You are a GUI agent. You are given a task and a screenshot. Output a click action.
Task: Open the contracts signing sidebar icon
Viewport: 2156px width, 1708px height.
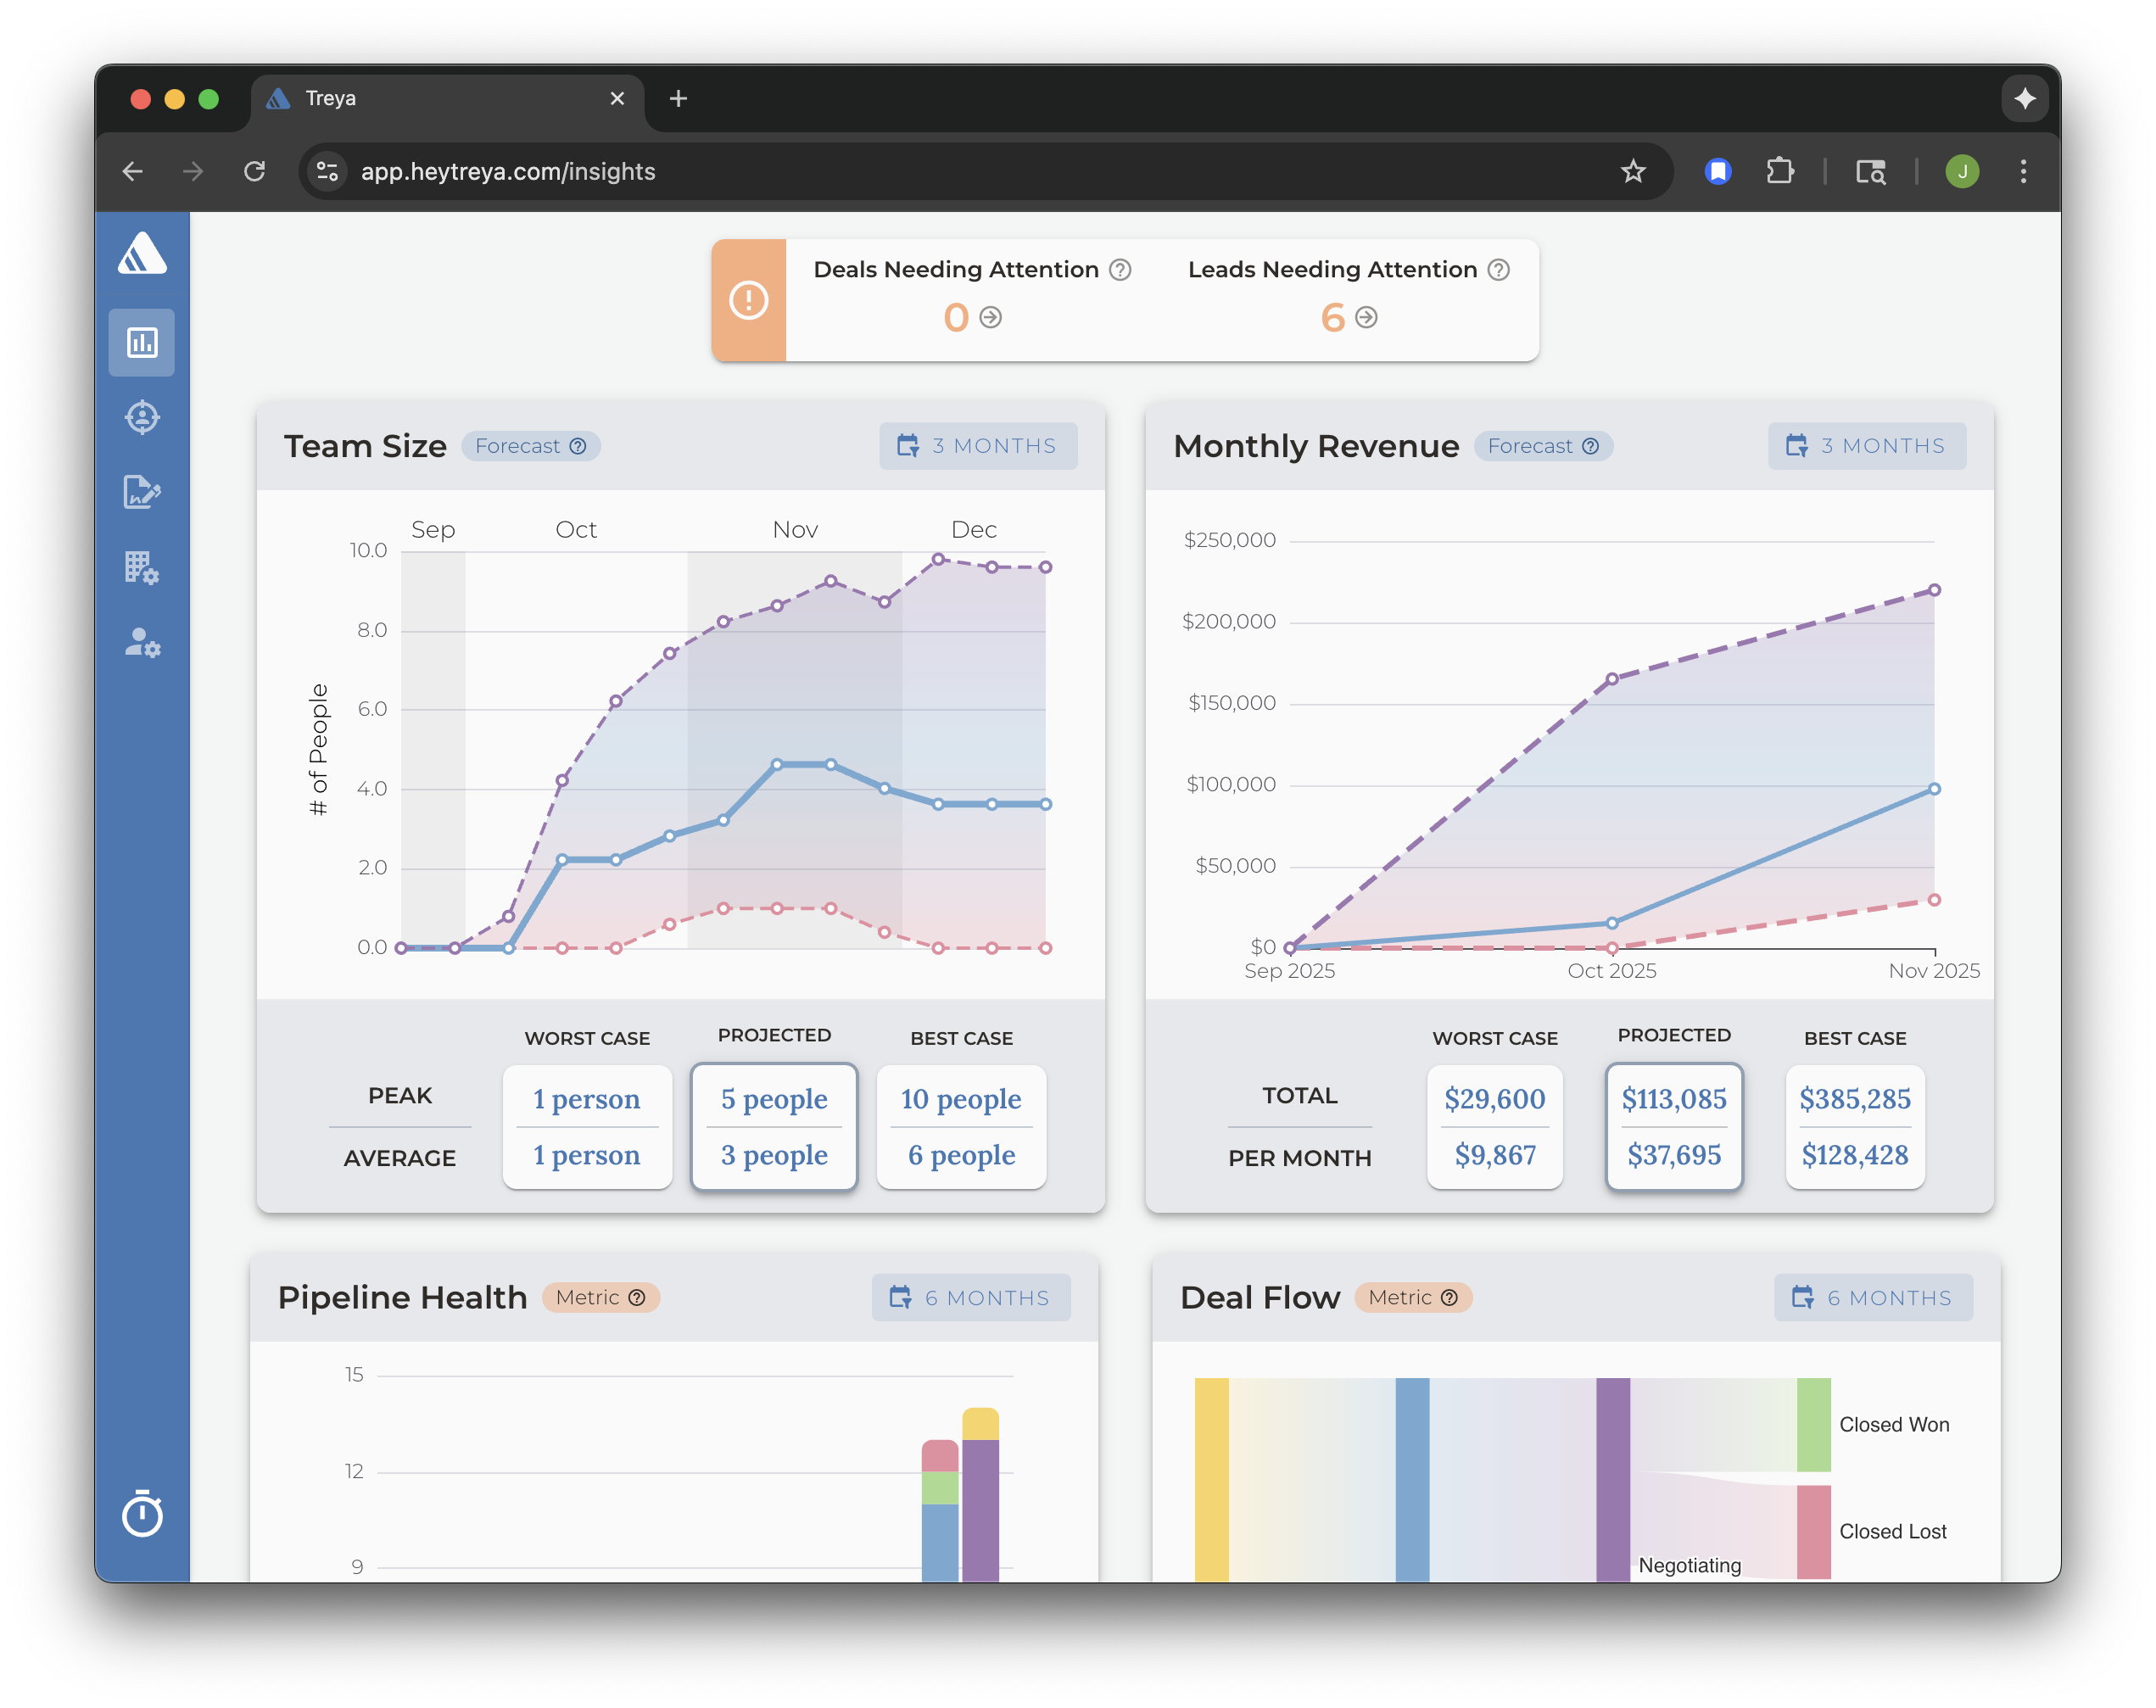pos(142,492)
